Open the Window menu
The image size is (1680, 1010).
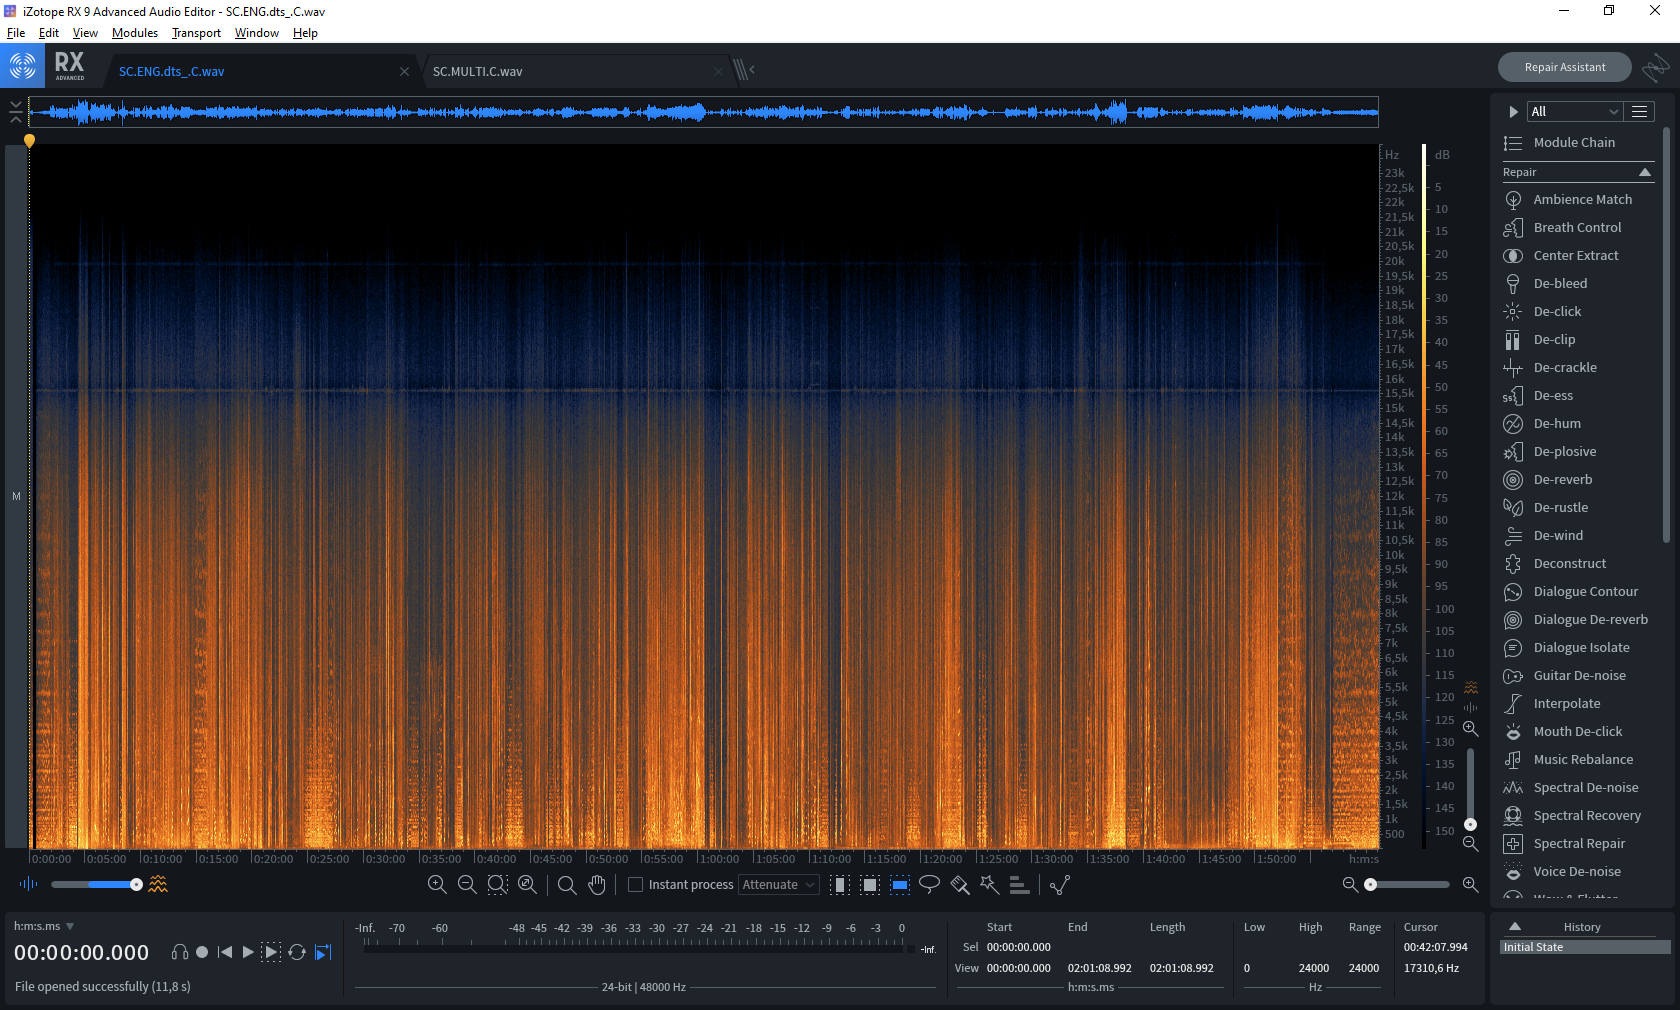[257, 33]
